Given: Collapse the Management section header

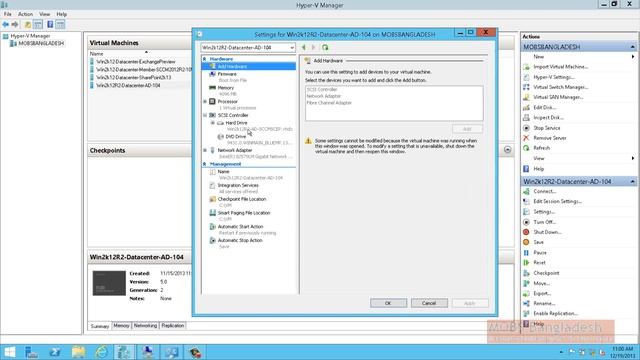Looking at the screenshot, I should click(204, 164).
